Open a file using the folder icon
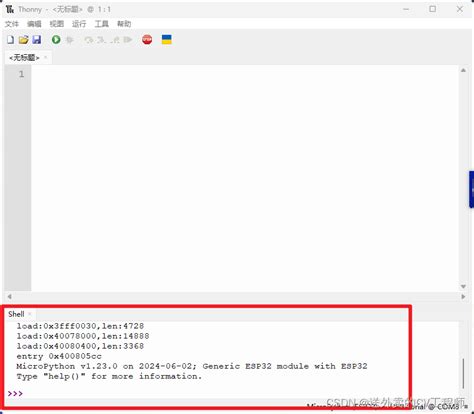The height and width of the screenshot is (414, 474). (x=23, y=40)
